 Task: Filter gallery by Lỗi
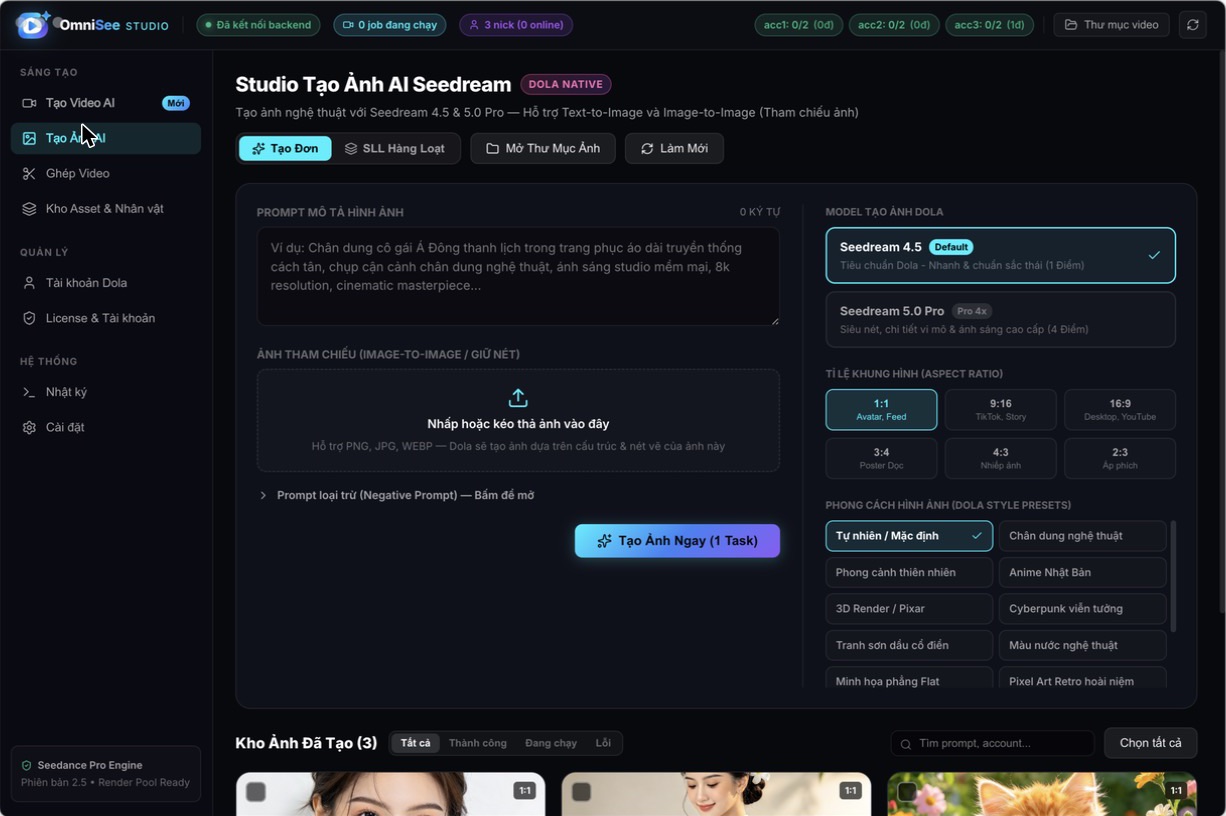[603, 743]
